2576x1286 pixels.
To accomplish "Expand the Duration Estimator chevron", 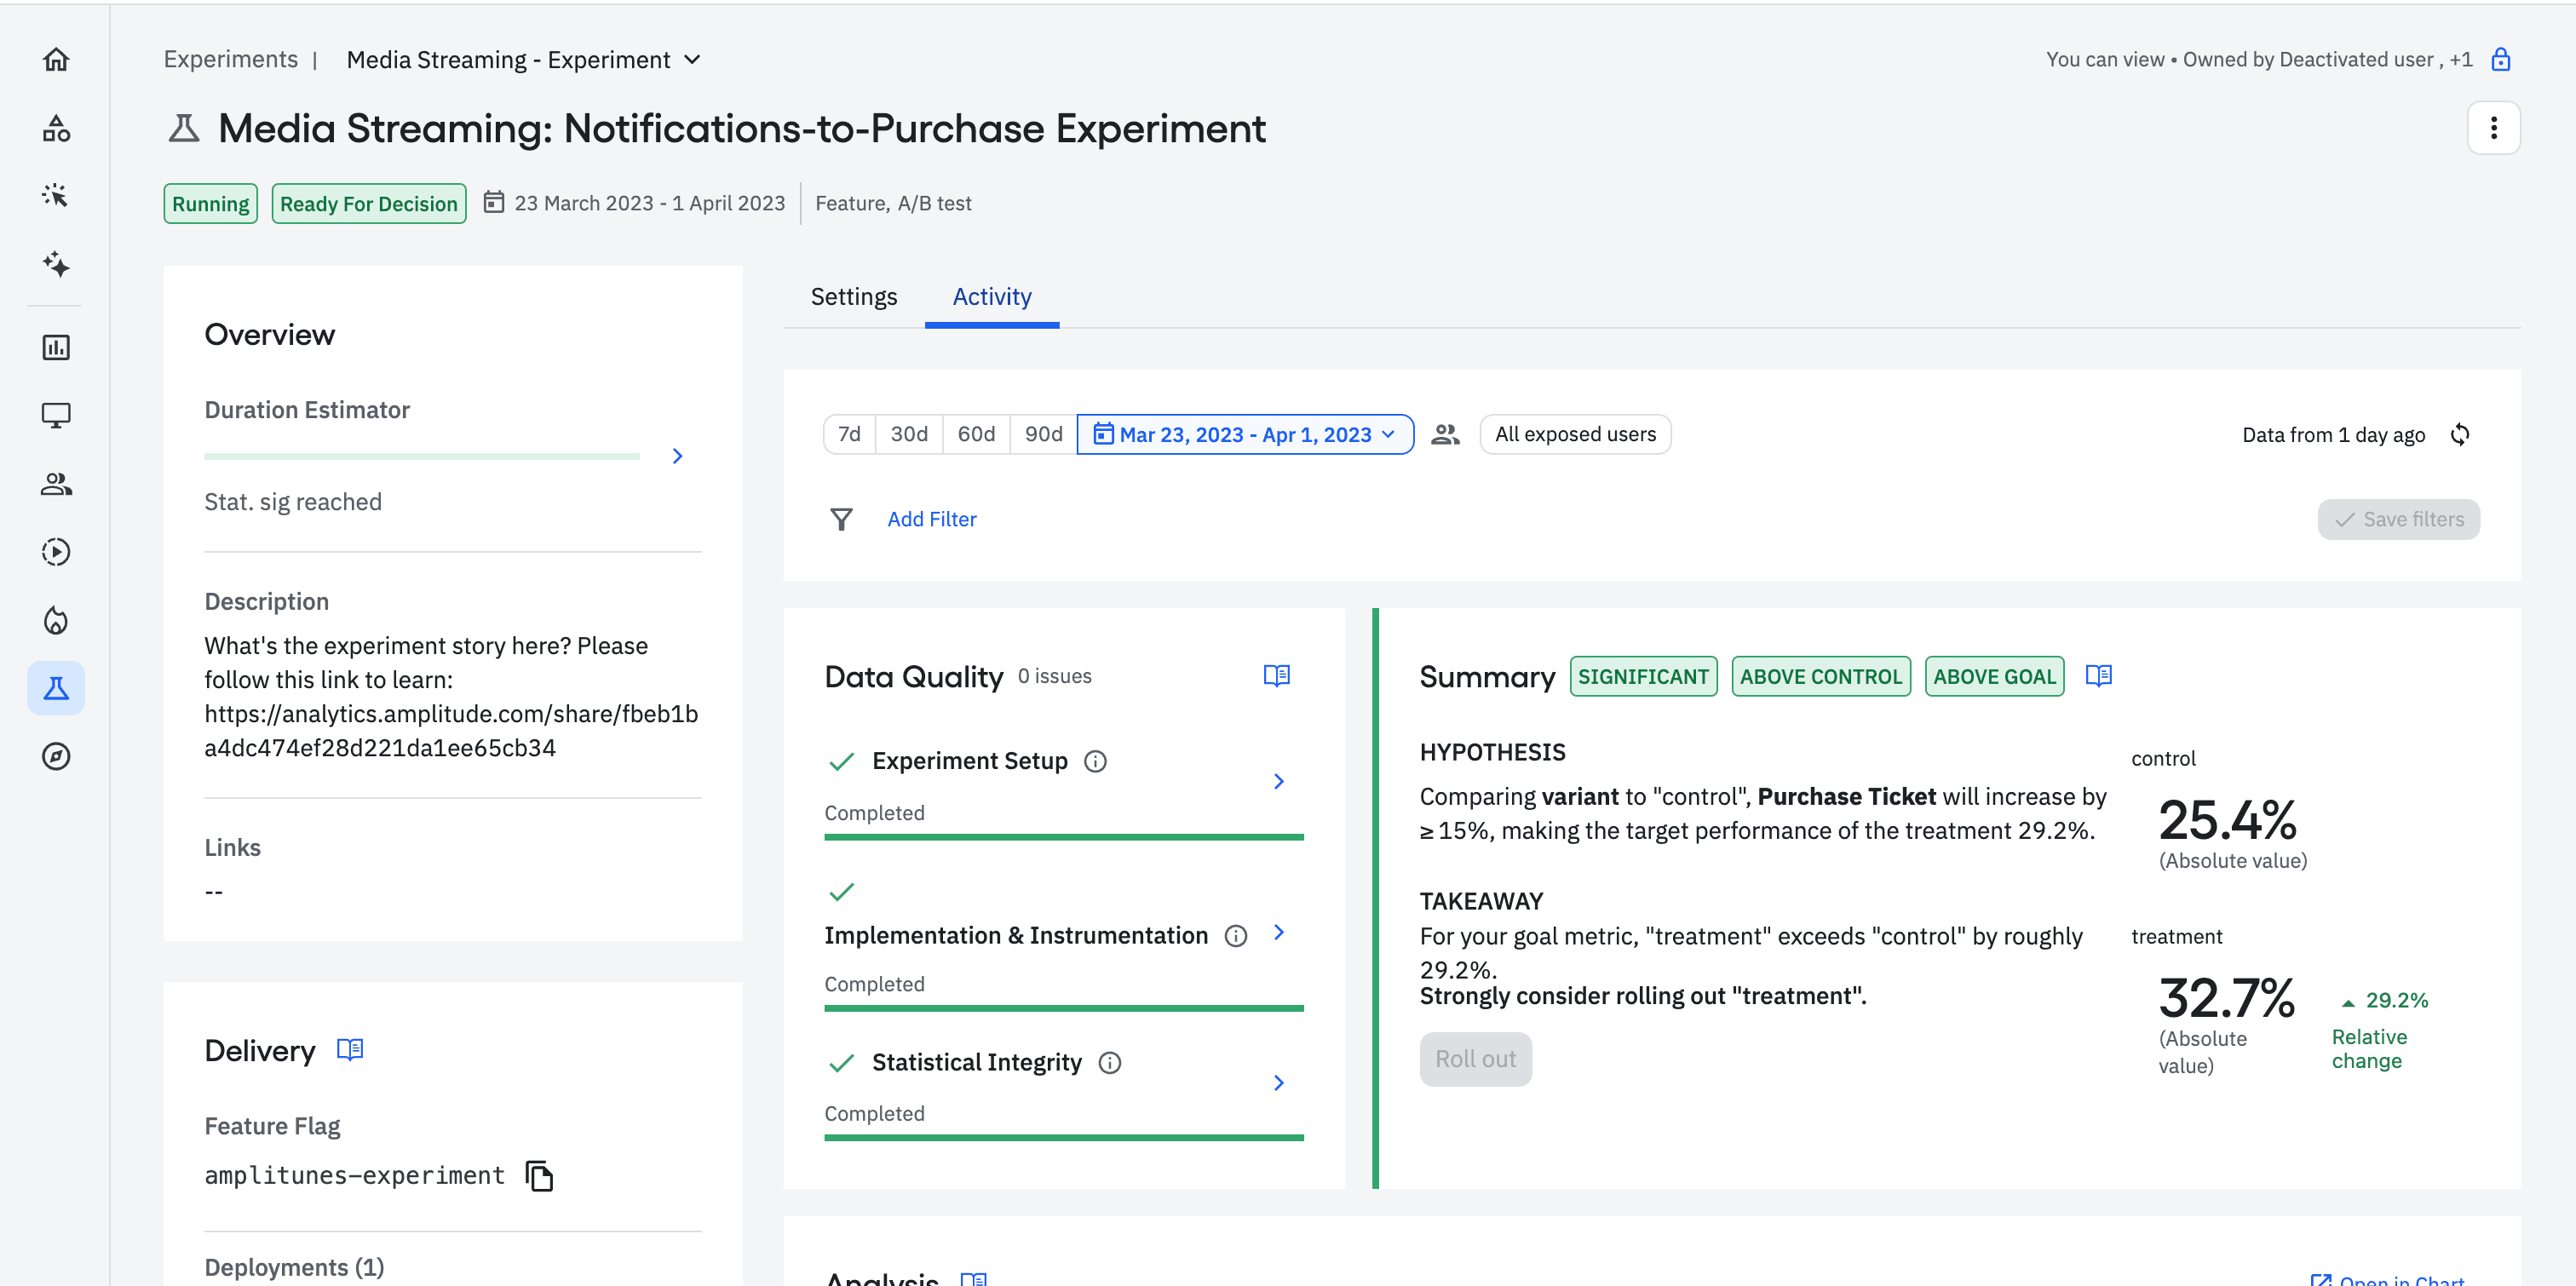I will (677, 456).
